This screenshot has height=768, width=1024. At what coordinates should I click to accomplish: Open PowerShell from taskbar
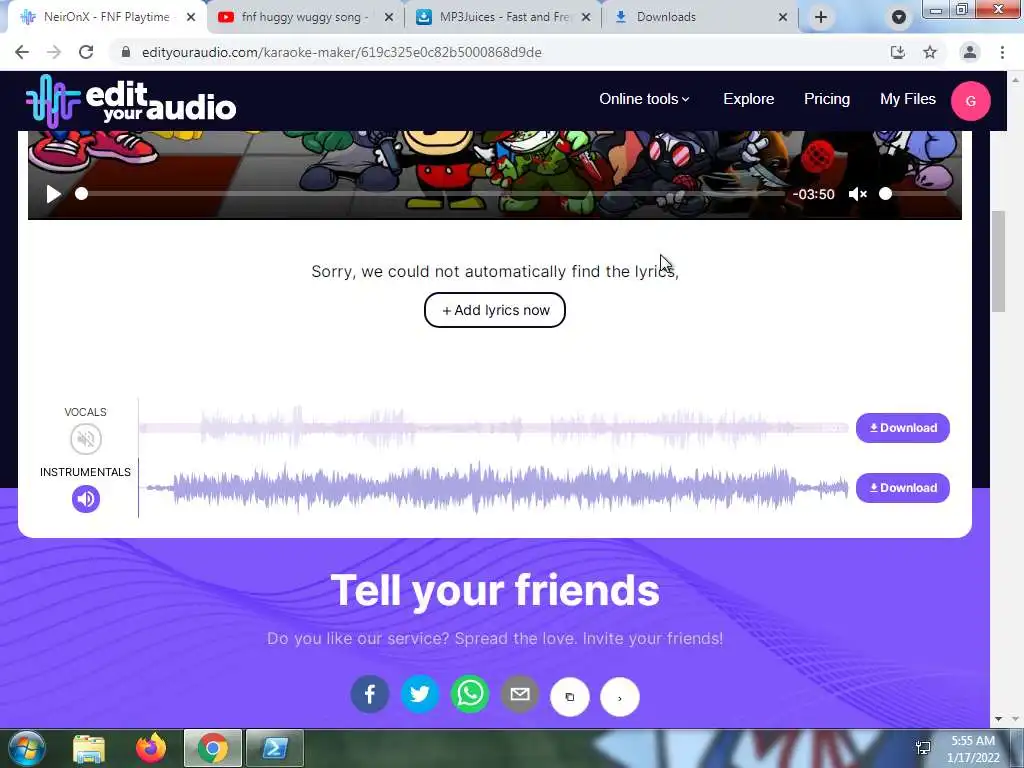pyautogui.click(x=274, y=748)
